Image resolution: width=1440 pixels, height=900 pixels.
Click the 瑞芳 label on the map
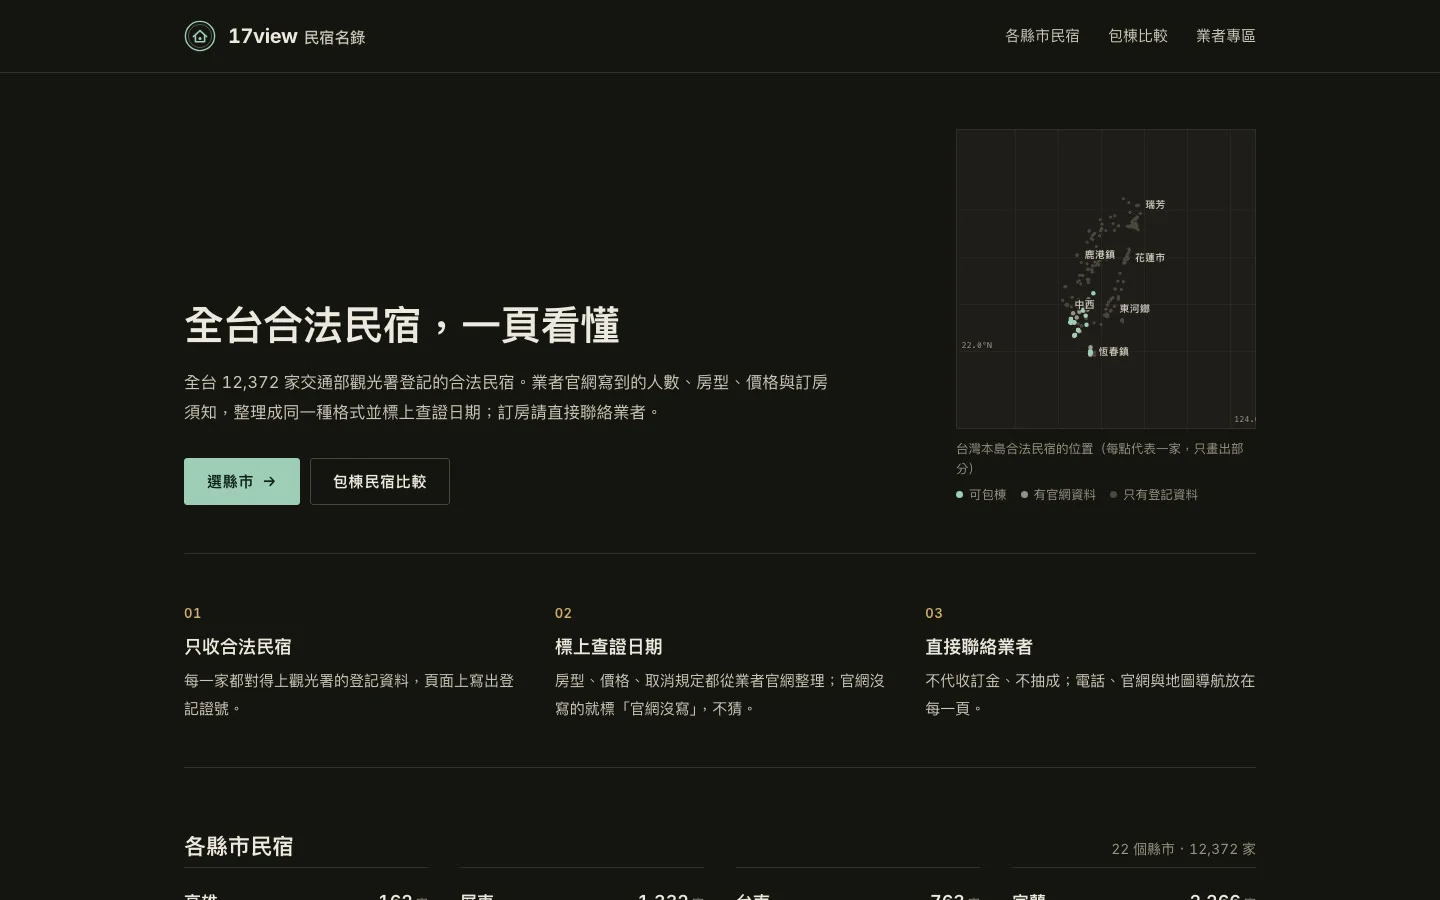(x=1155, y=204)
